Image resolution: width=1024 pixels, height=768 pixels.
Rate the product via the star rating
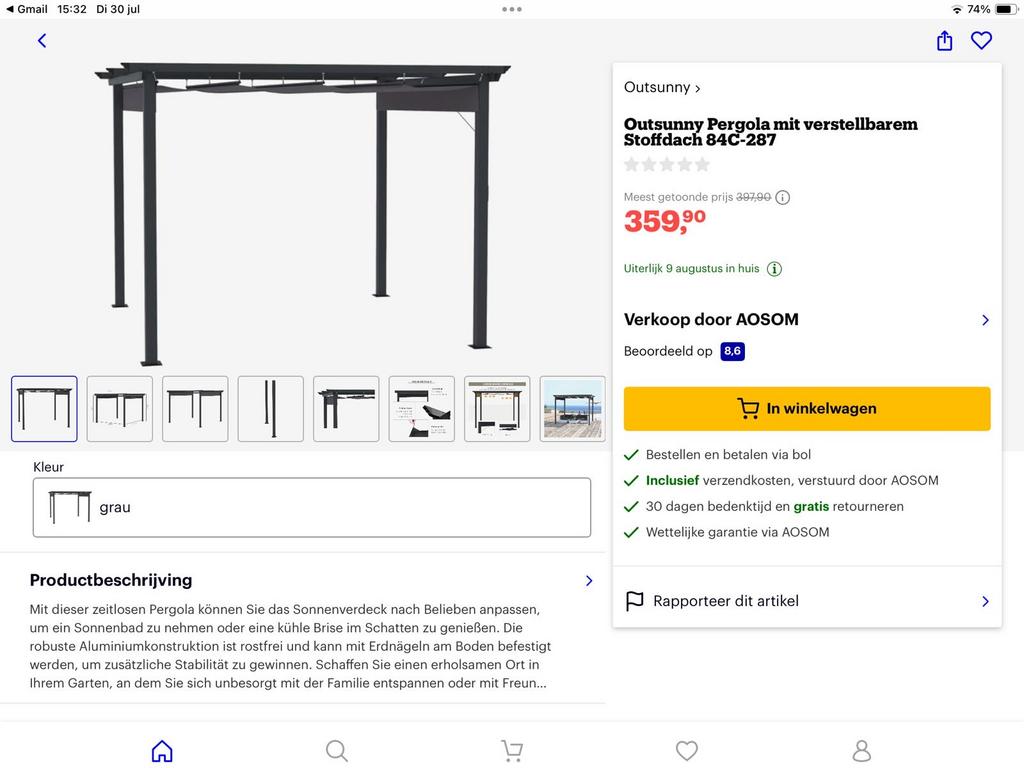tap(666, 164)
